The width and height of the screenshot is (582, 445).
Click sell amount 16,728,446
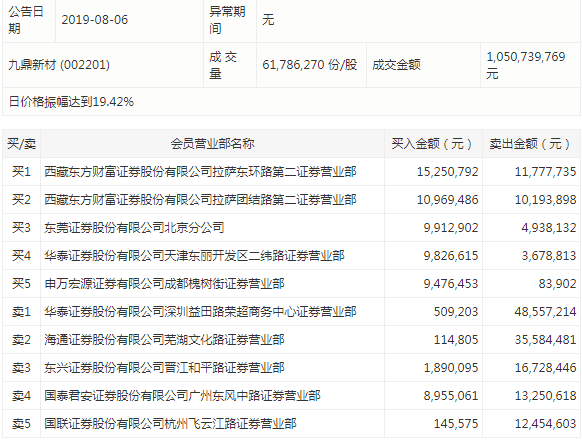coord(545,368)
